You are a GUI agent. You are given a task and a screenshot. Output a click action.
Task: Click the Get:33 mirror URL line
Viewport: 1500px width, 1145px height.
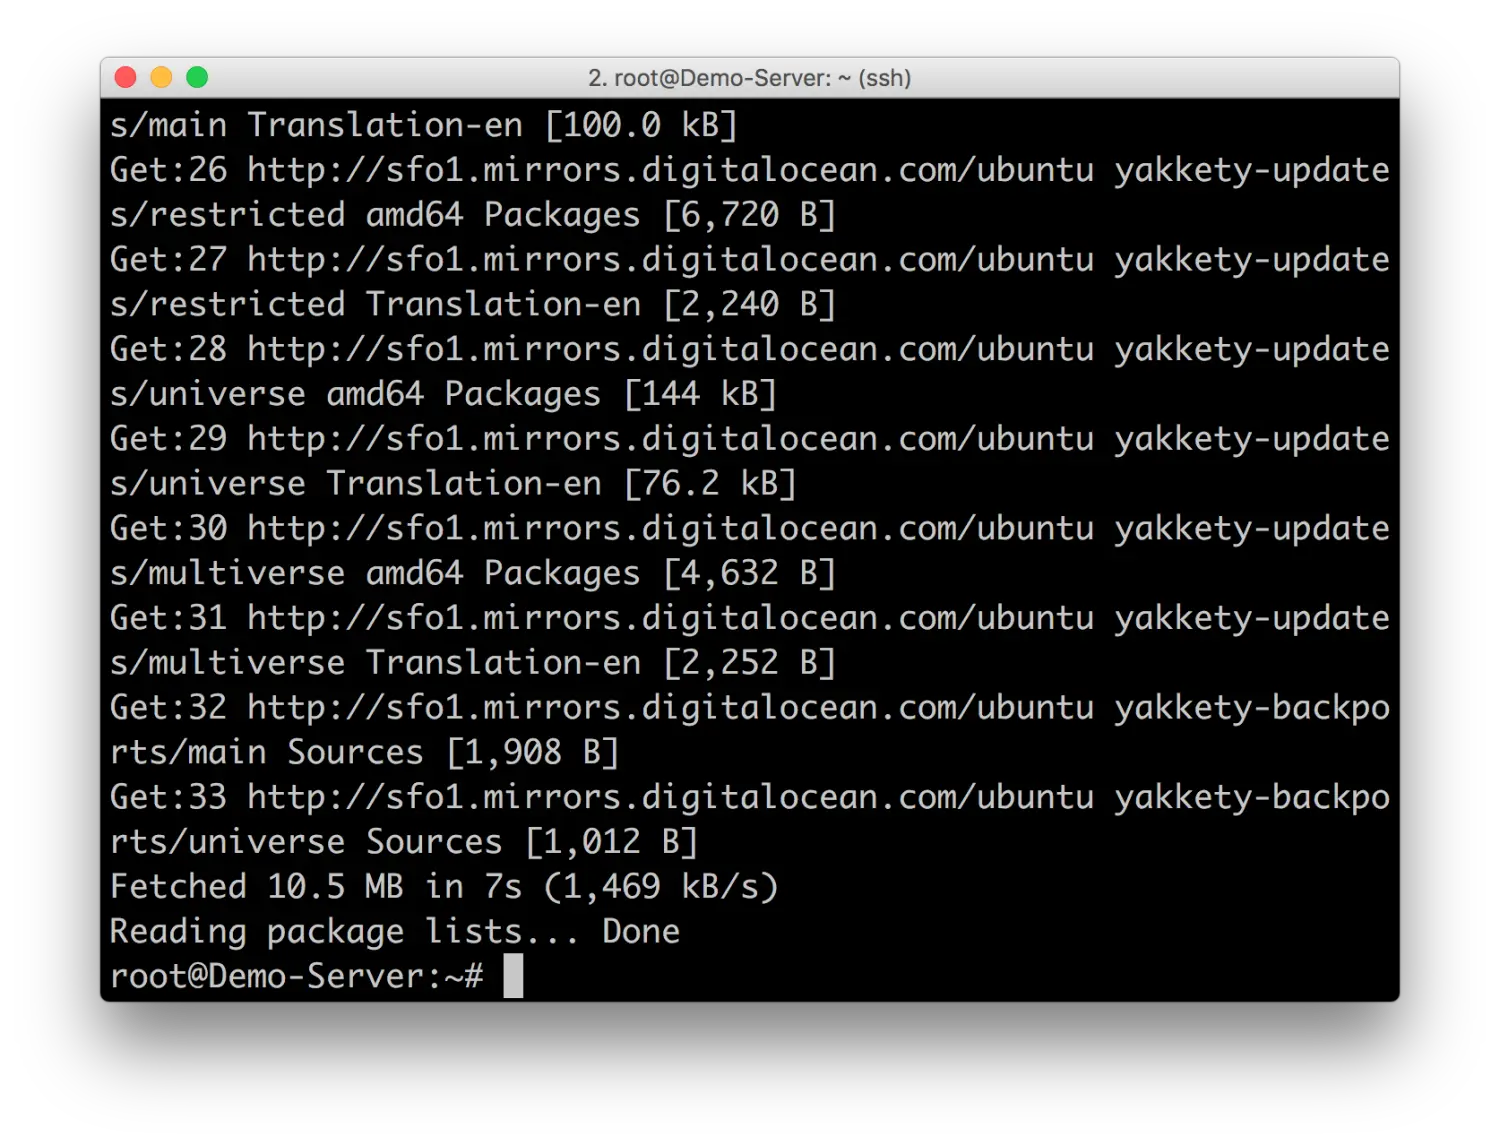[x=750, y=797]
